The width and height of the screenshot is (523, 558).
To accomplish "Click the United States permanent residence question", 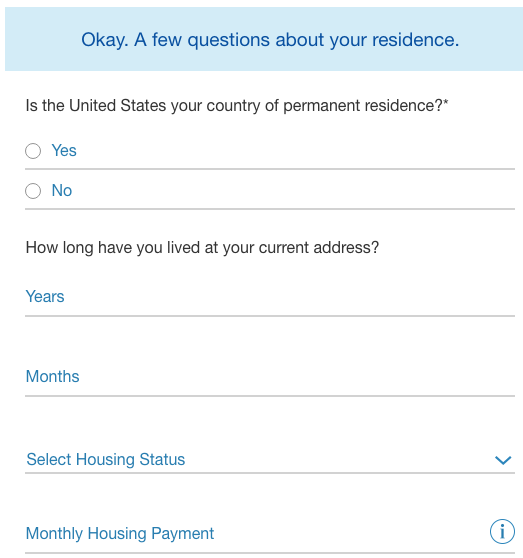I will coord(237,106).
